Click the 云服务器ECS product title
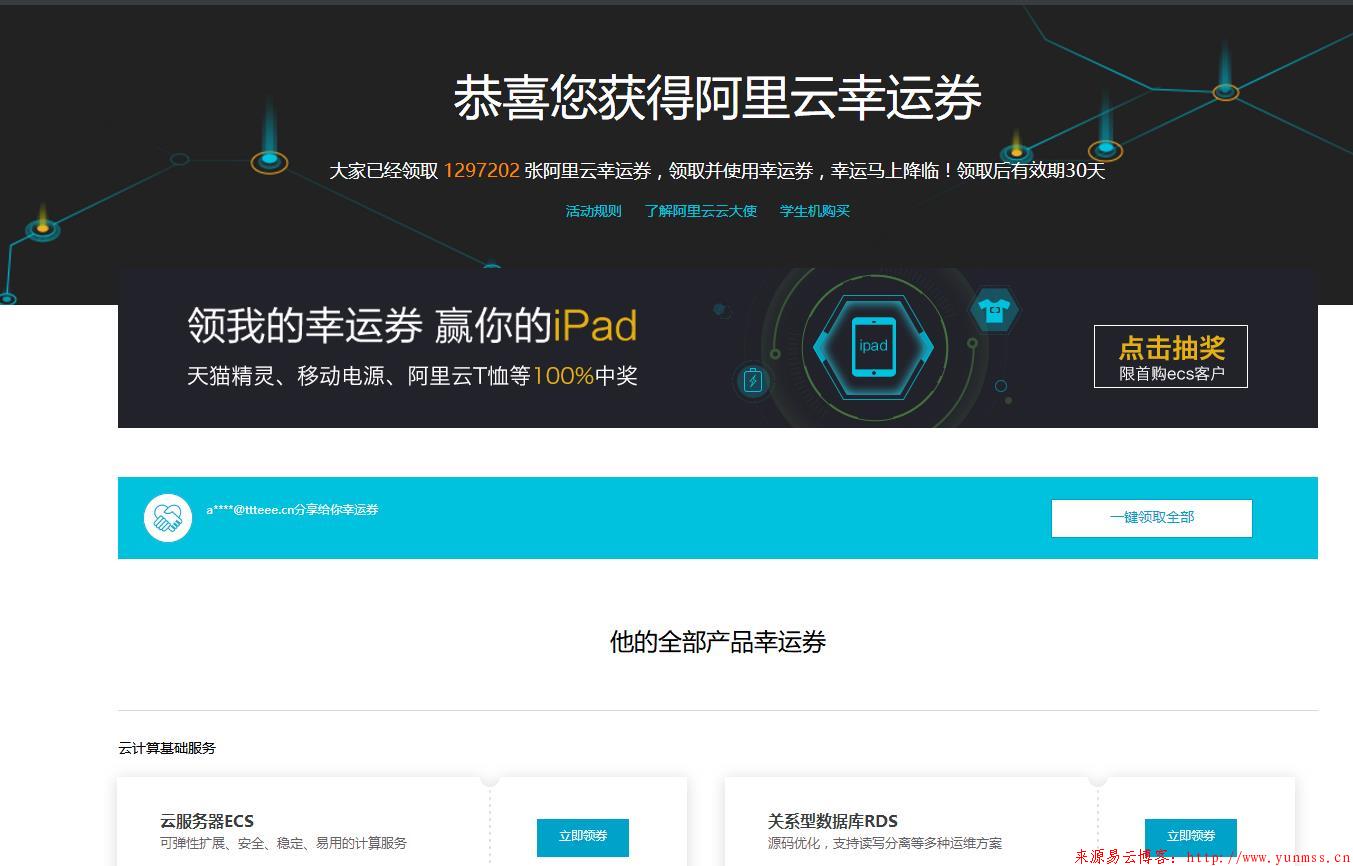This screenshot has height=866, width=1353. click(207, 821)
